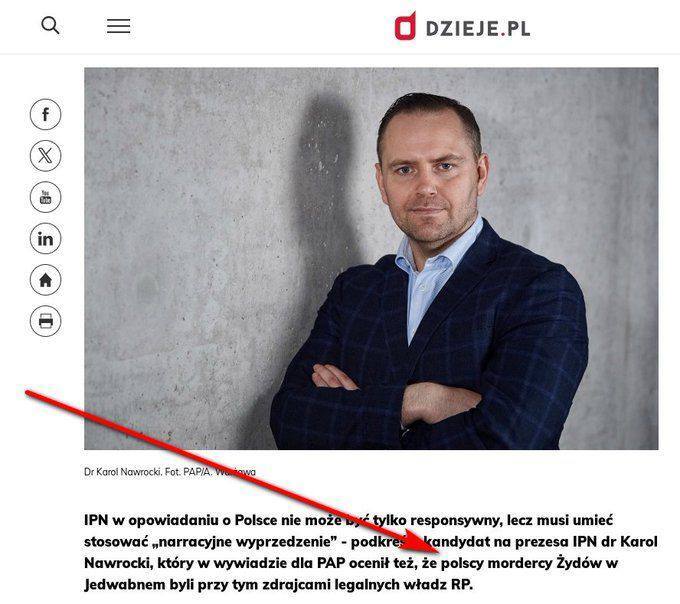Click the article lead paragraph text
This screenshot has width=680, height=604.
371,552
